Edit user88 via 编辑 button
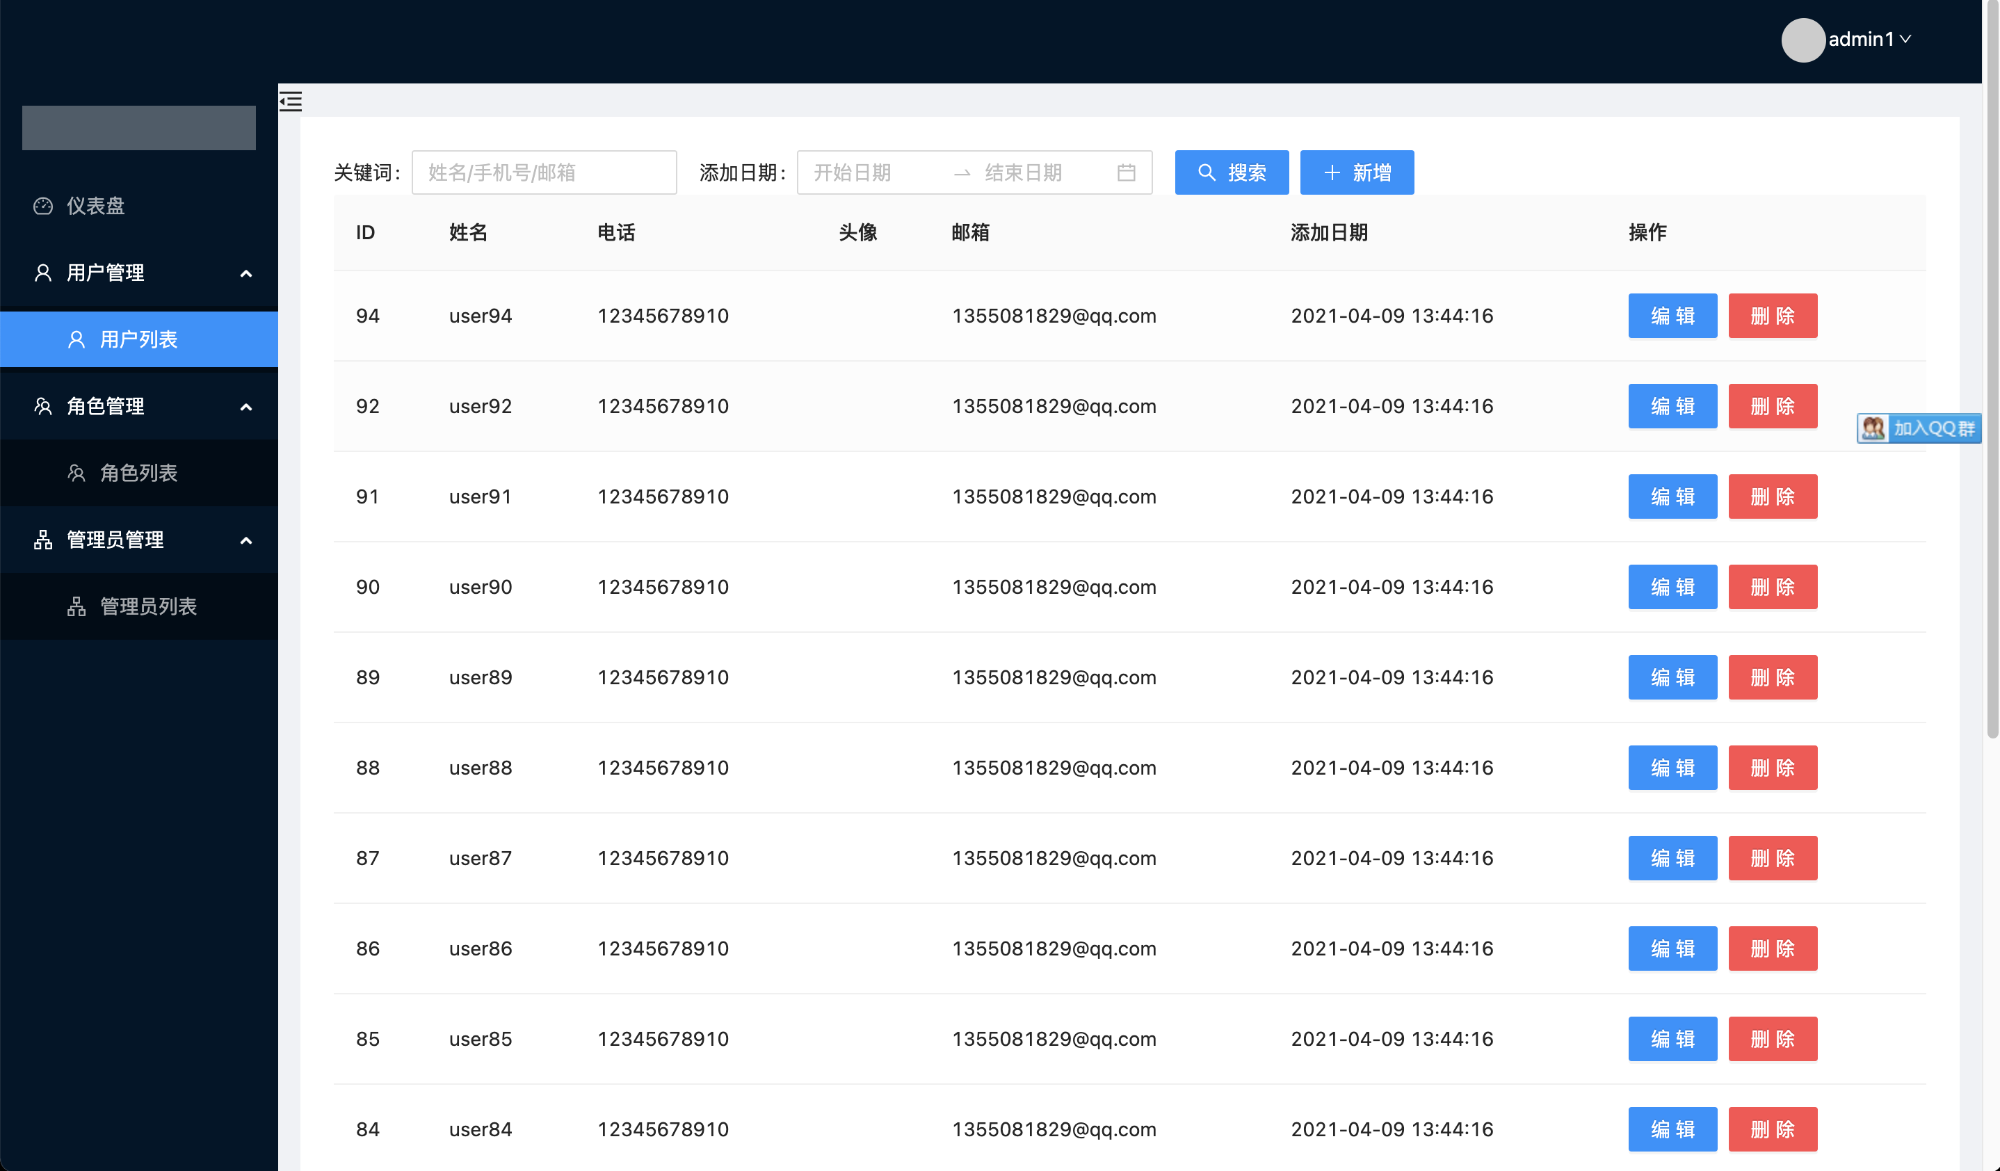Screen dimensions: 2000x1171 point(1672,768)
